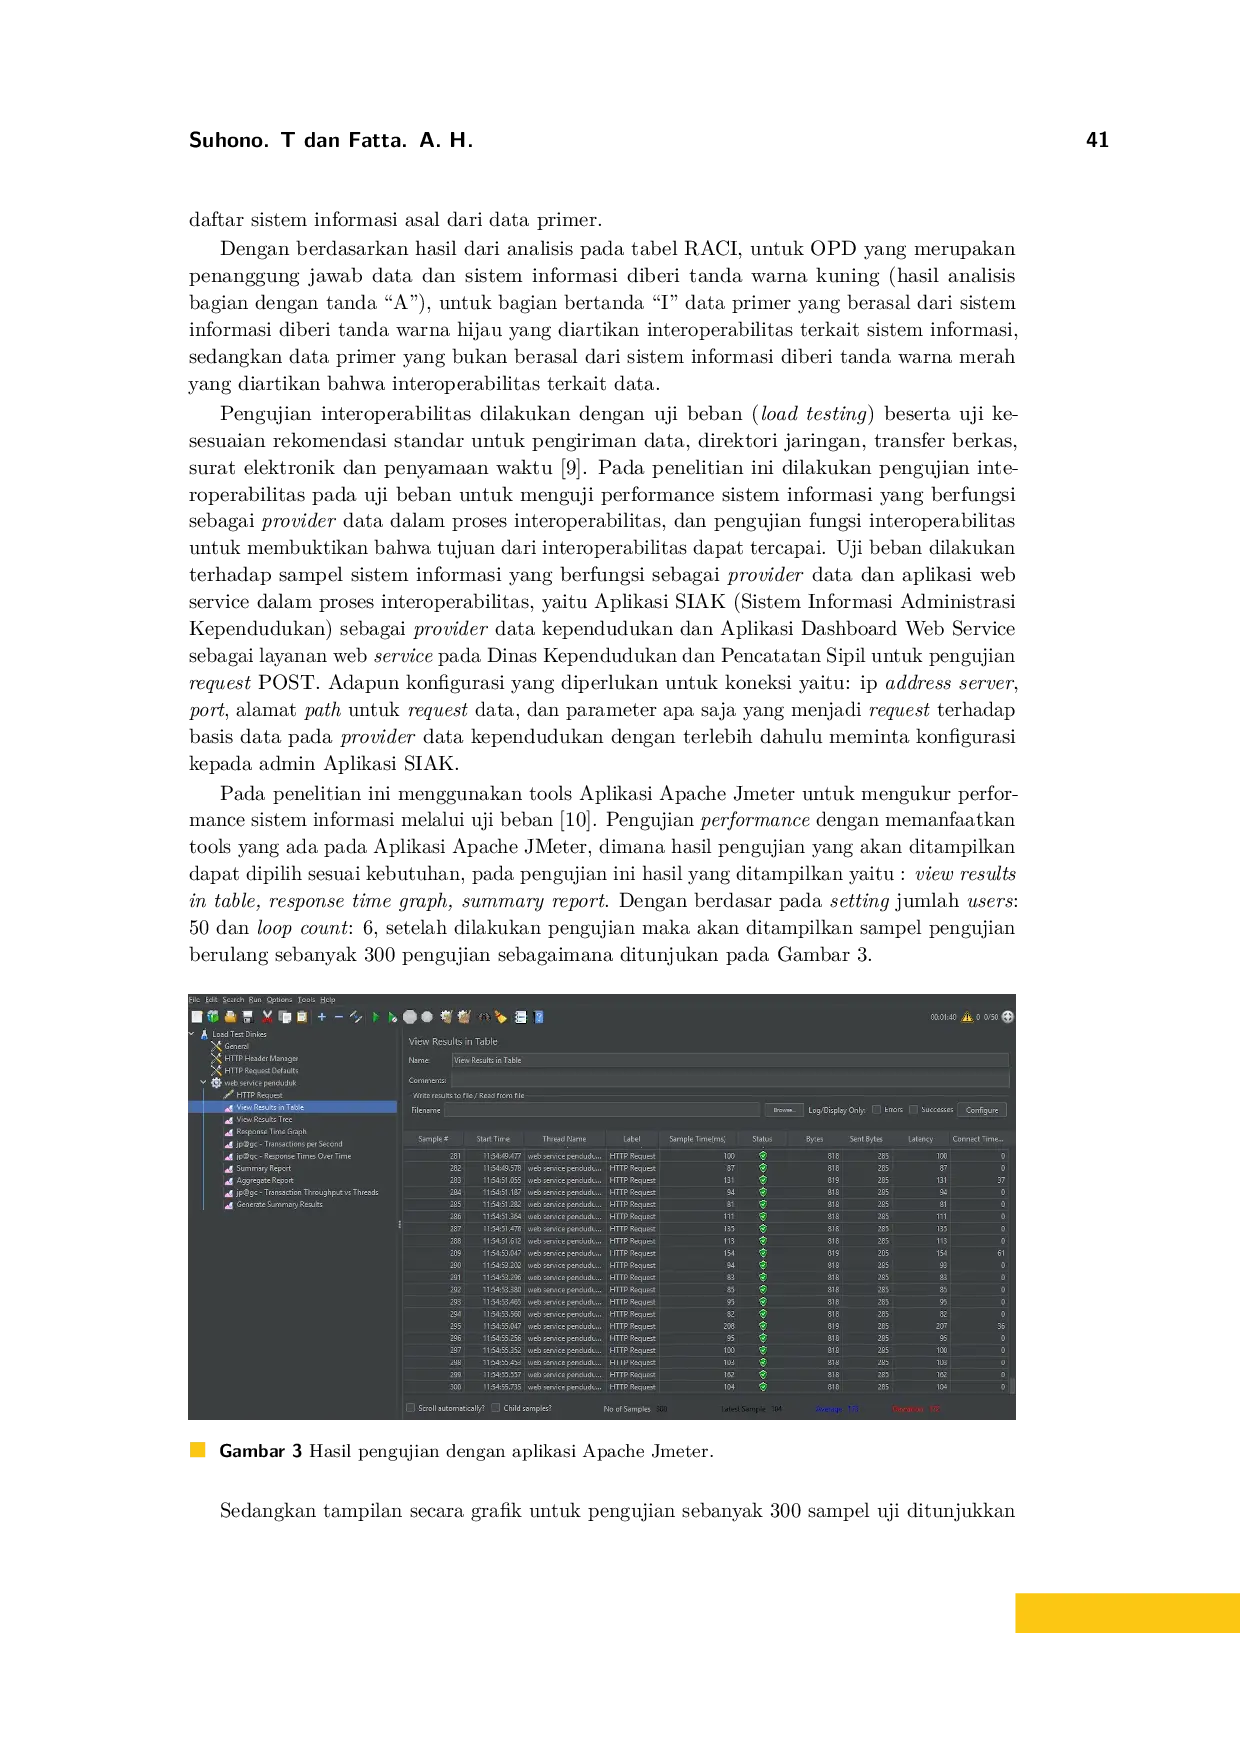
Task: Click the Save test plan disk icon
Action: pyautogui.click(x=247, y=1017)
